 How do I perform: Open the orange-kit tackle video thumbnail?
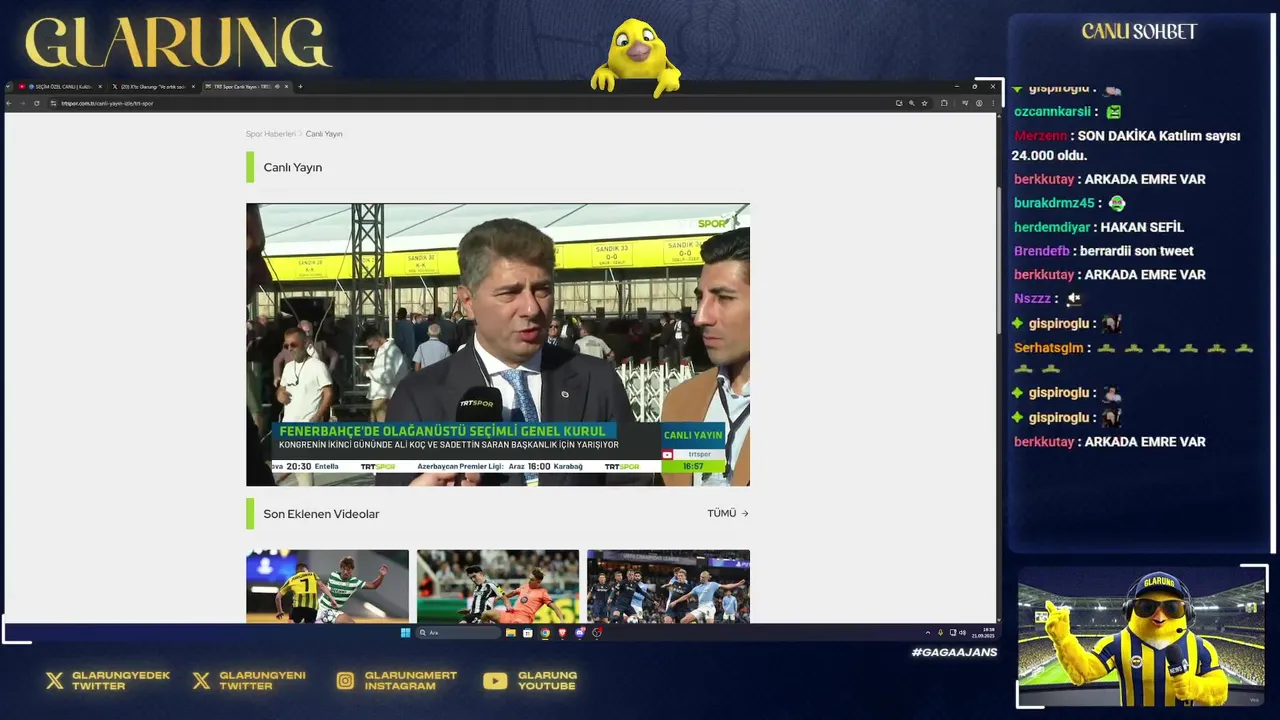coord(498,586)
